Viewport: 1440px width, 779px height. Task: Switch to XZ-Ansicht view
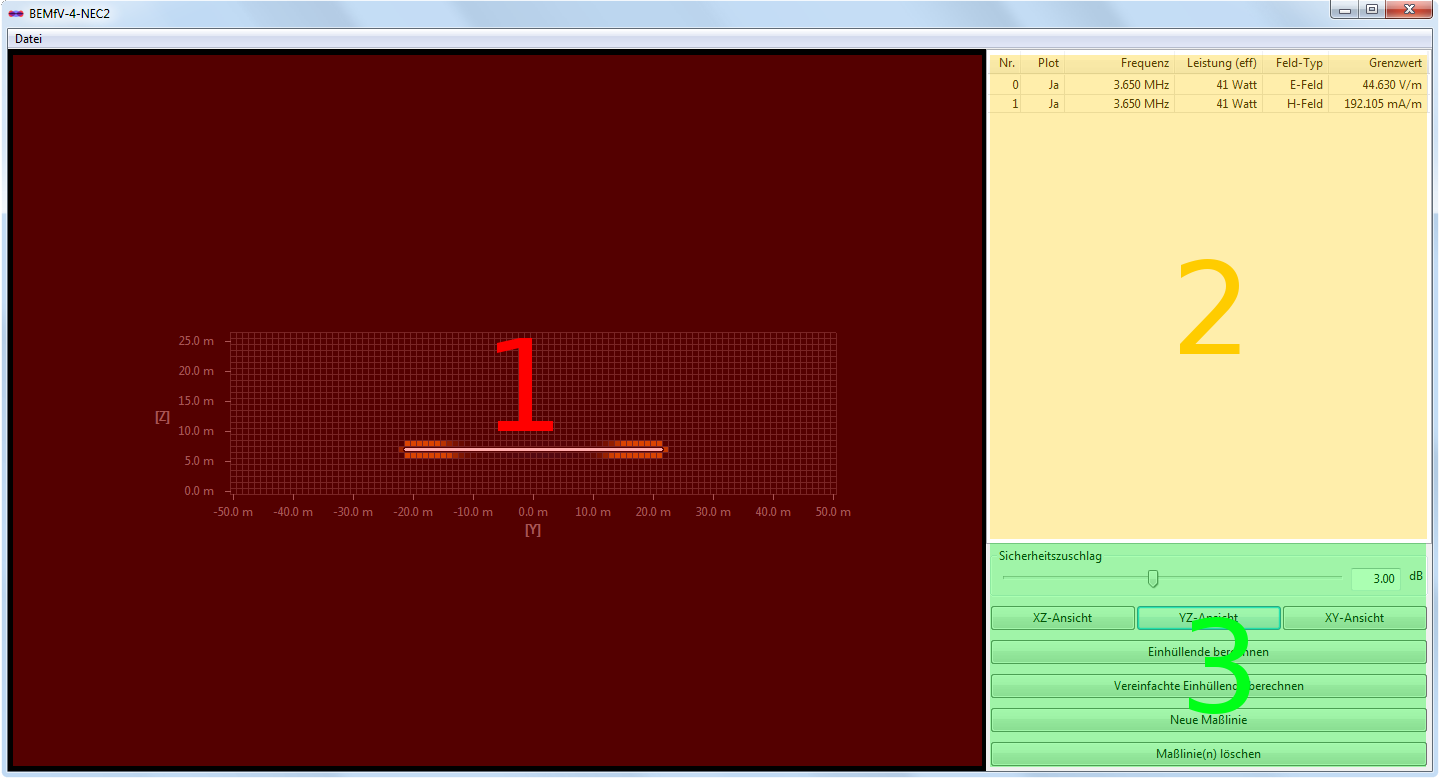[1062, 618]
